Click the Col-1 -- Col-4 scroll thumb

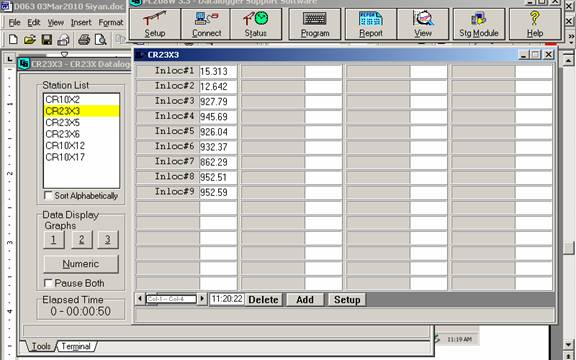click(x=171, y=299)
